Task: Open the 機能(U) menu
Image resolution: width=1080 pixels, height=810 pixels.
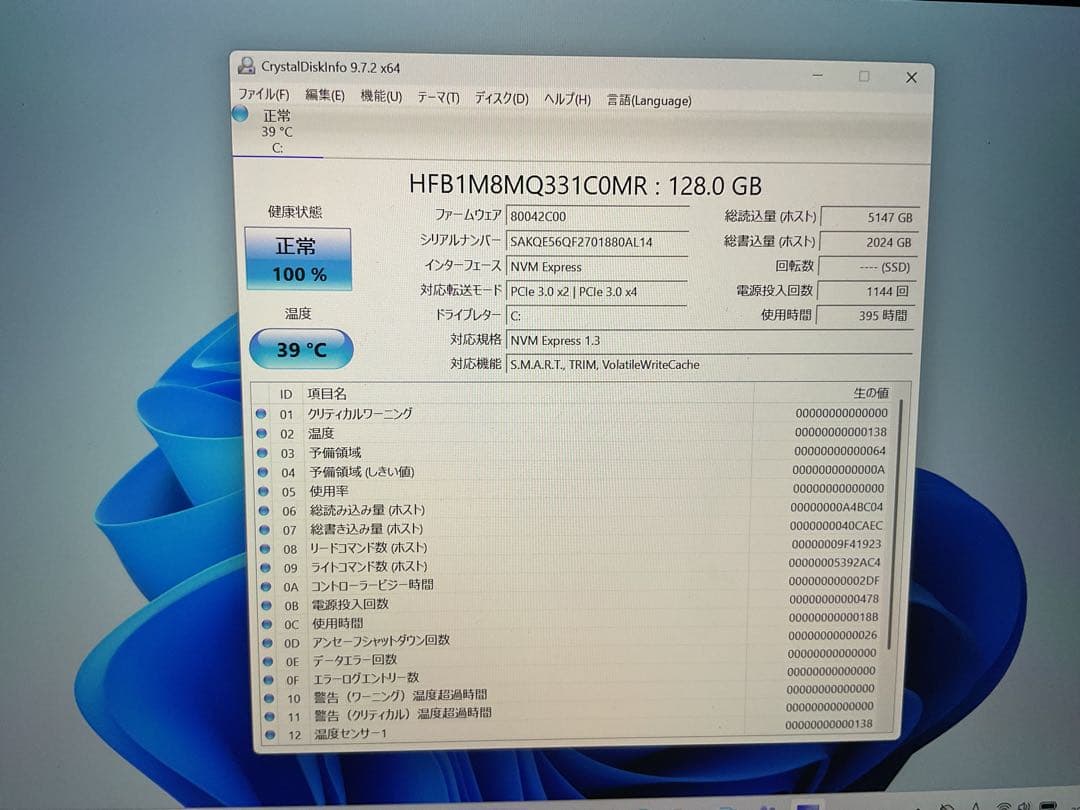Action: [380, 97]
